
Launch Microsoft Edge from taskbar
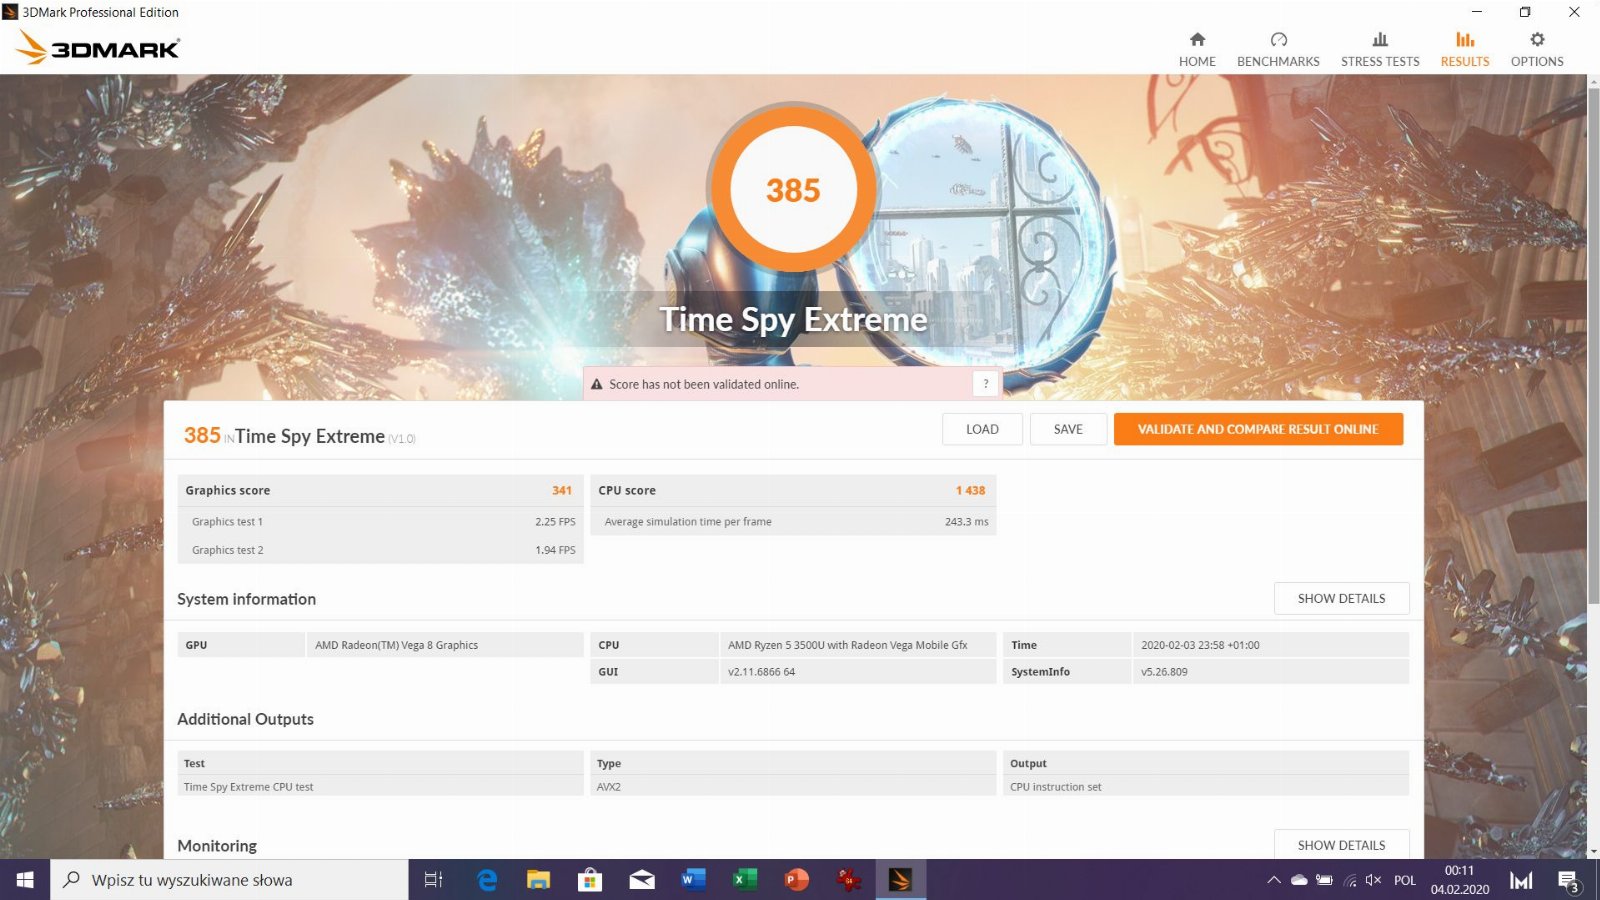point(487,880)
